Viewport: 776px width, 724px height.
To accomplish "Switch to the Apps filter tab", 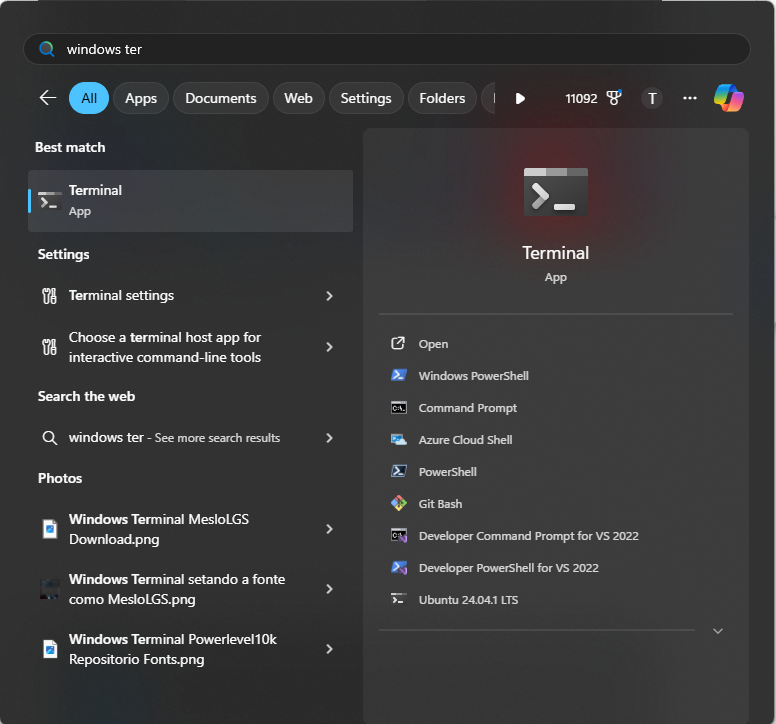I will coord(141,98).
